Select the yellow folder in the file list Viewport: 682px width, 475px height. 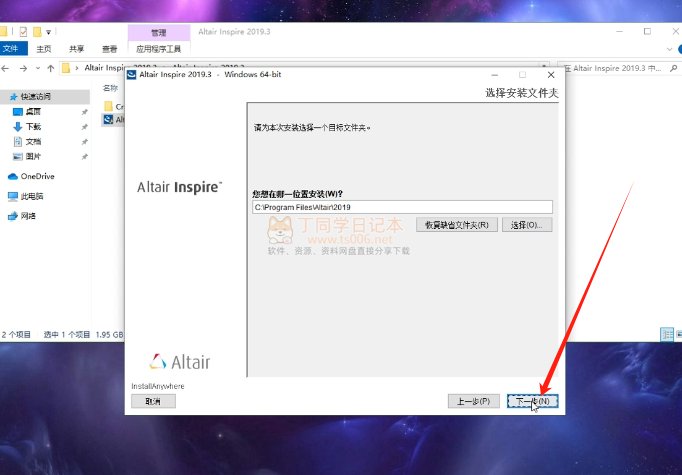click(109, 106)
